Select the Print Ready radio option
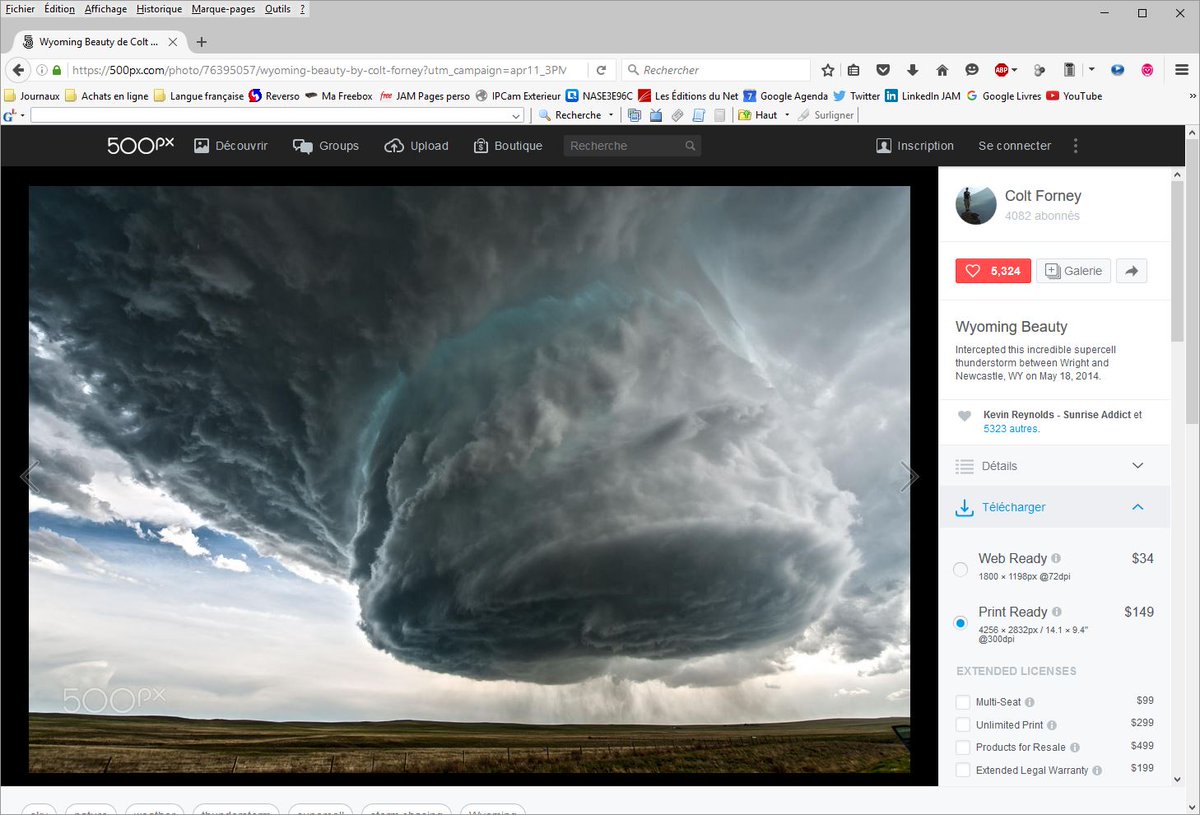The width and height of the screenshot is (1200, 815). (961, 623)
